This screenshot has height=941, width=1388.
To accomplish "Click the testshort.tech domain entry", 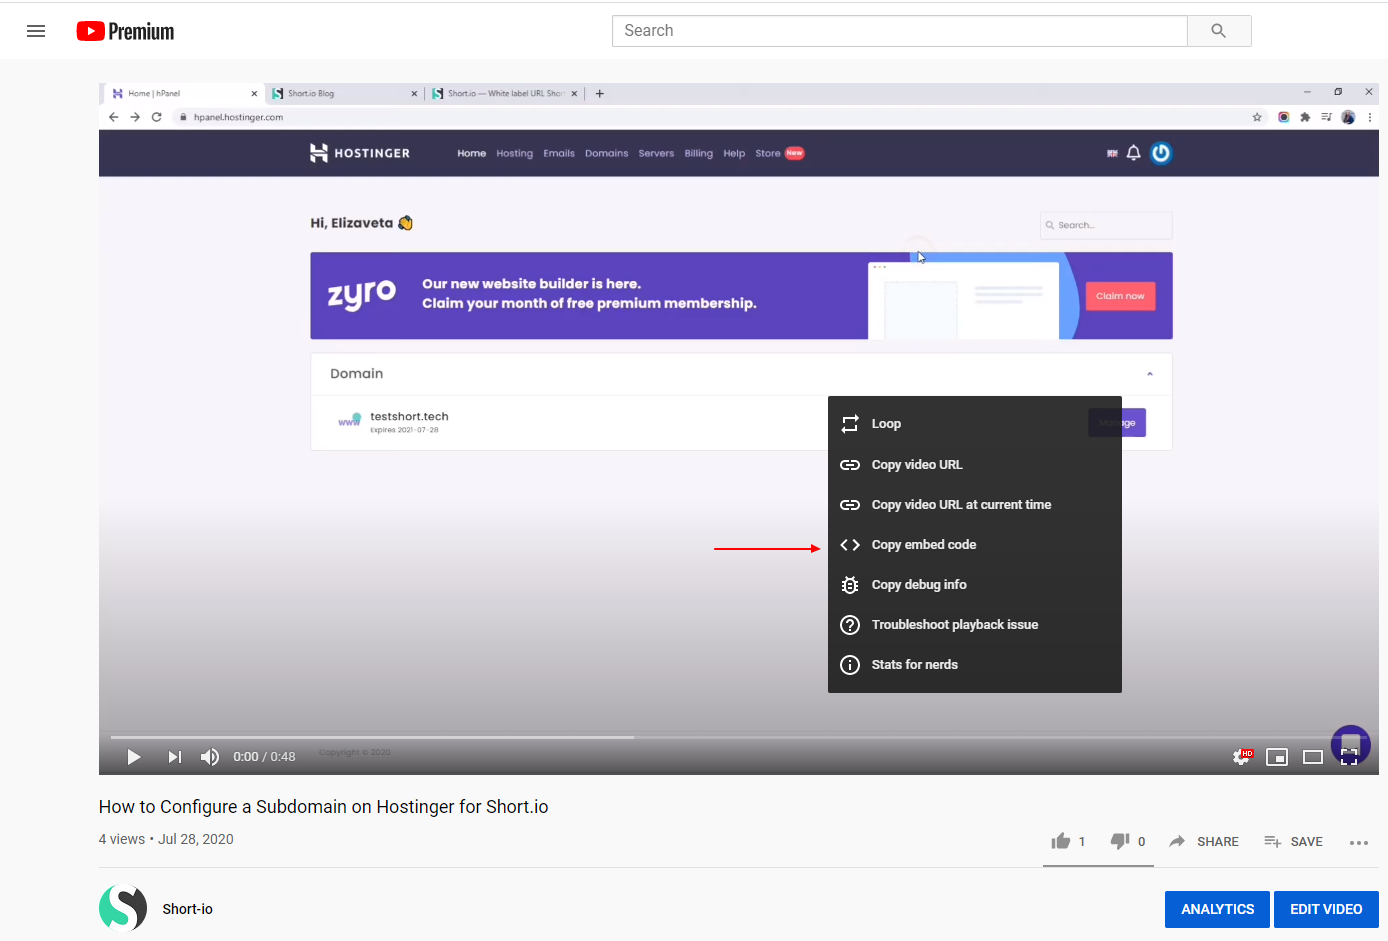I will [409, 417].
